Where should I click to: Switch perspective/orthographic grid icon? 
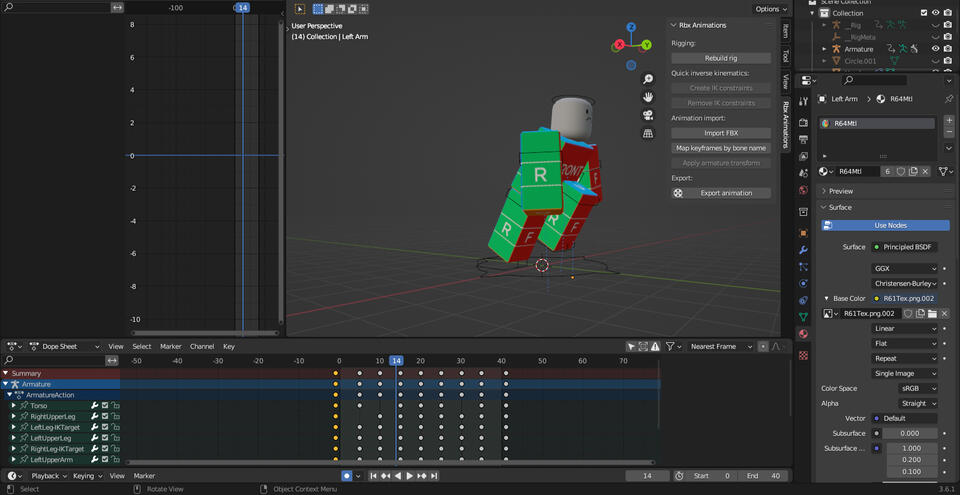pyautogui.click(x=648, y=133)
